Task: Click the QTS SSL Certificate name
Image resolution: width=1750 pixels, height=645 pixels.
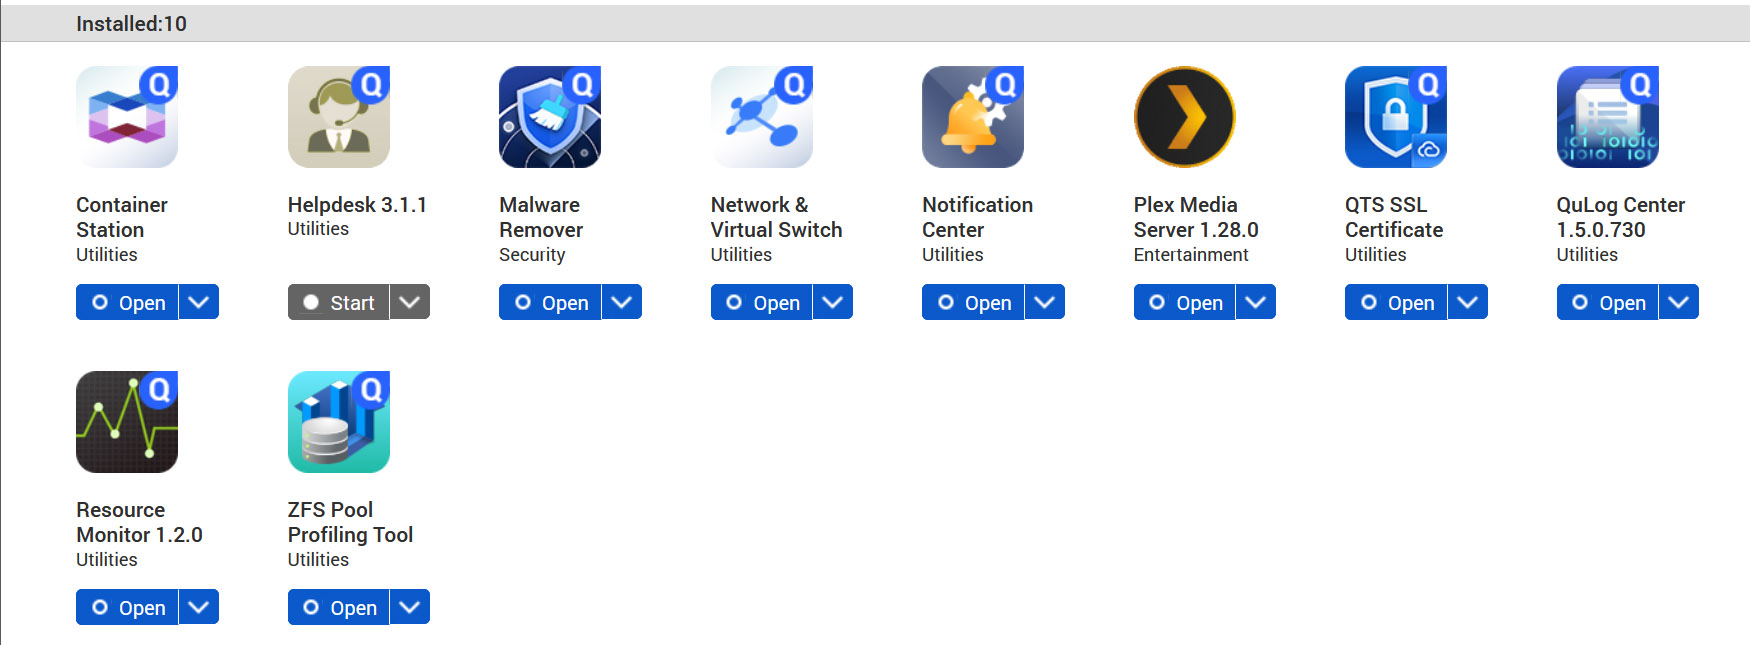Action: click(x=1394, y=217)
